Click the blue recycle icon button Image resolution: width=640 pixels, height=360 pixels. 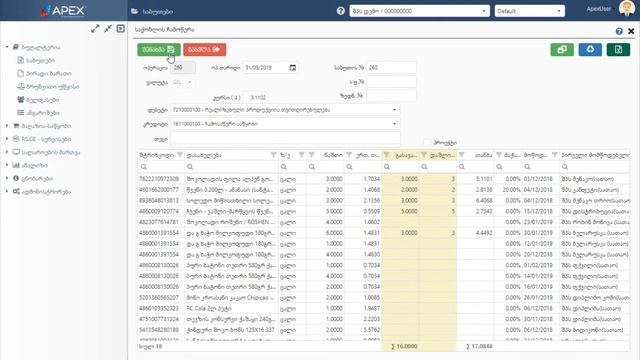point(590,49)
